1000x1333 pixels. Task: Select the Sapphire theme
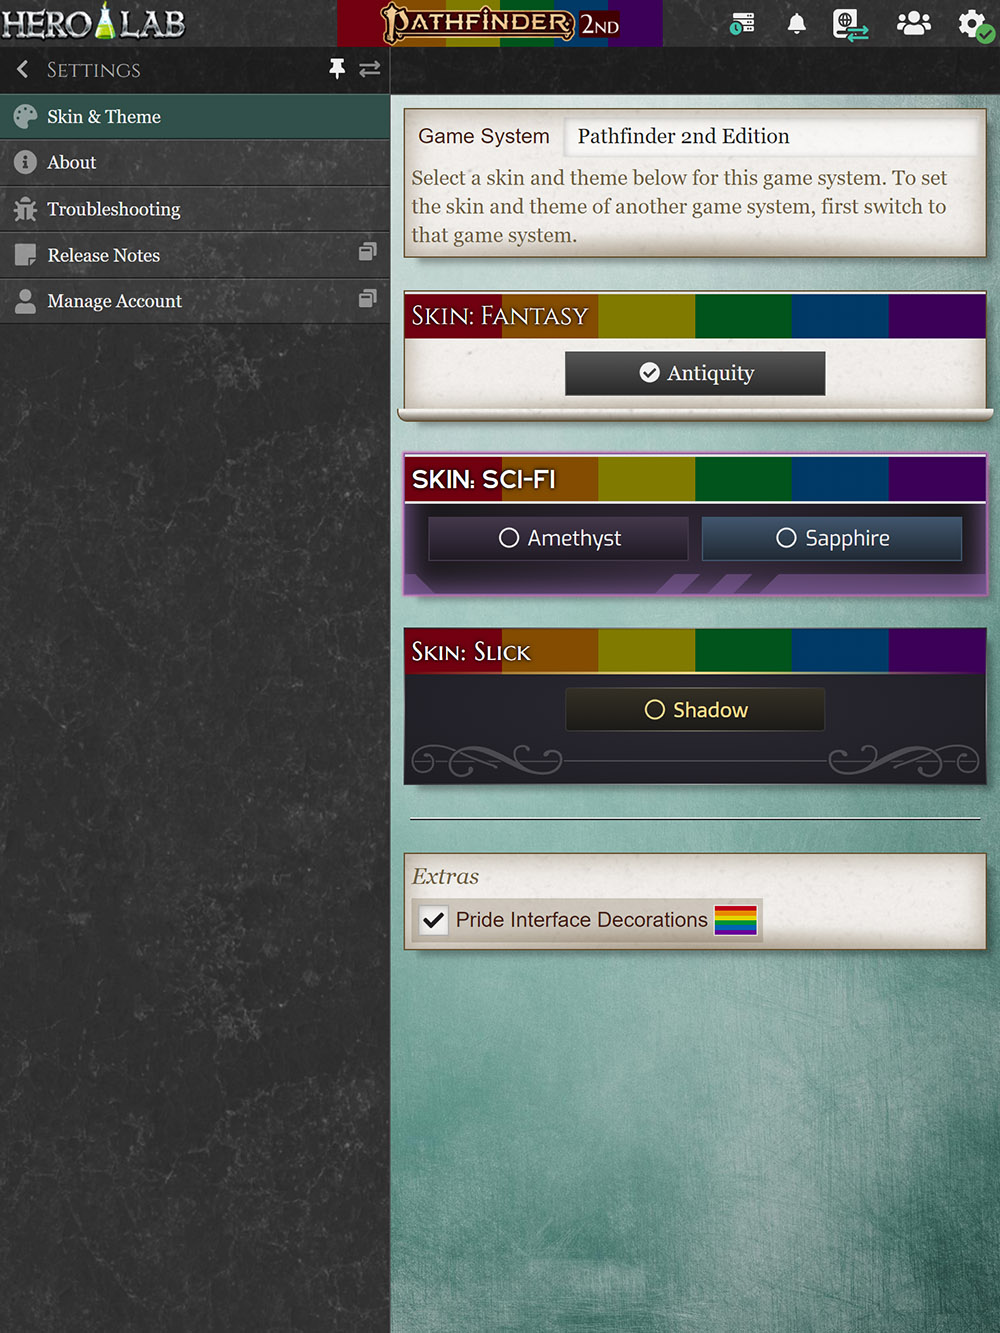coord(832,538)
